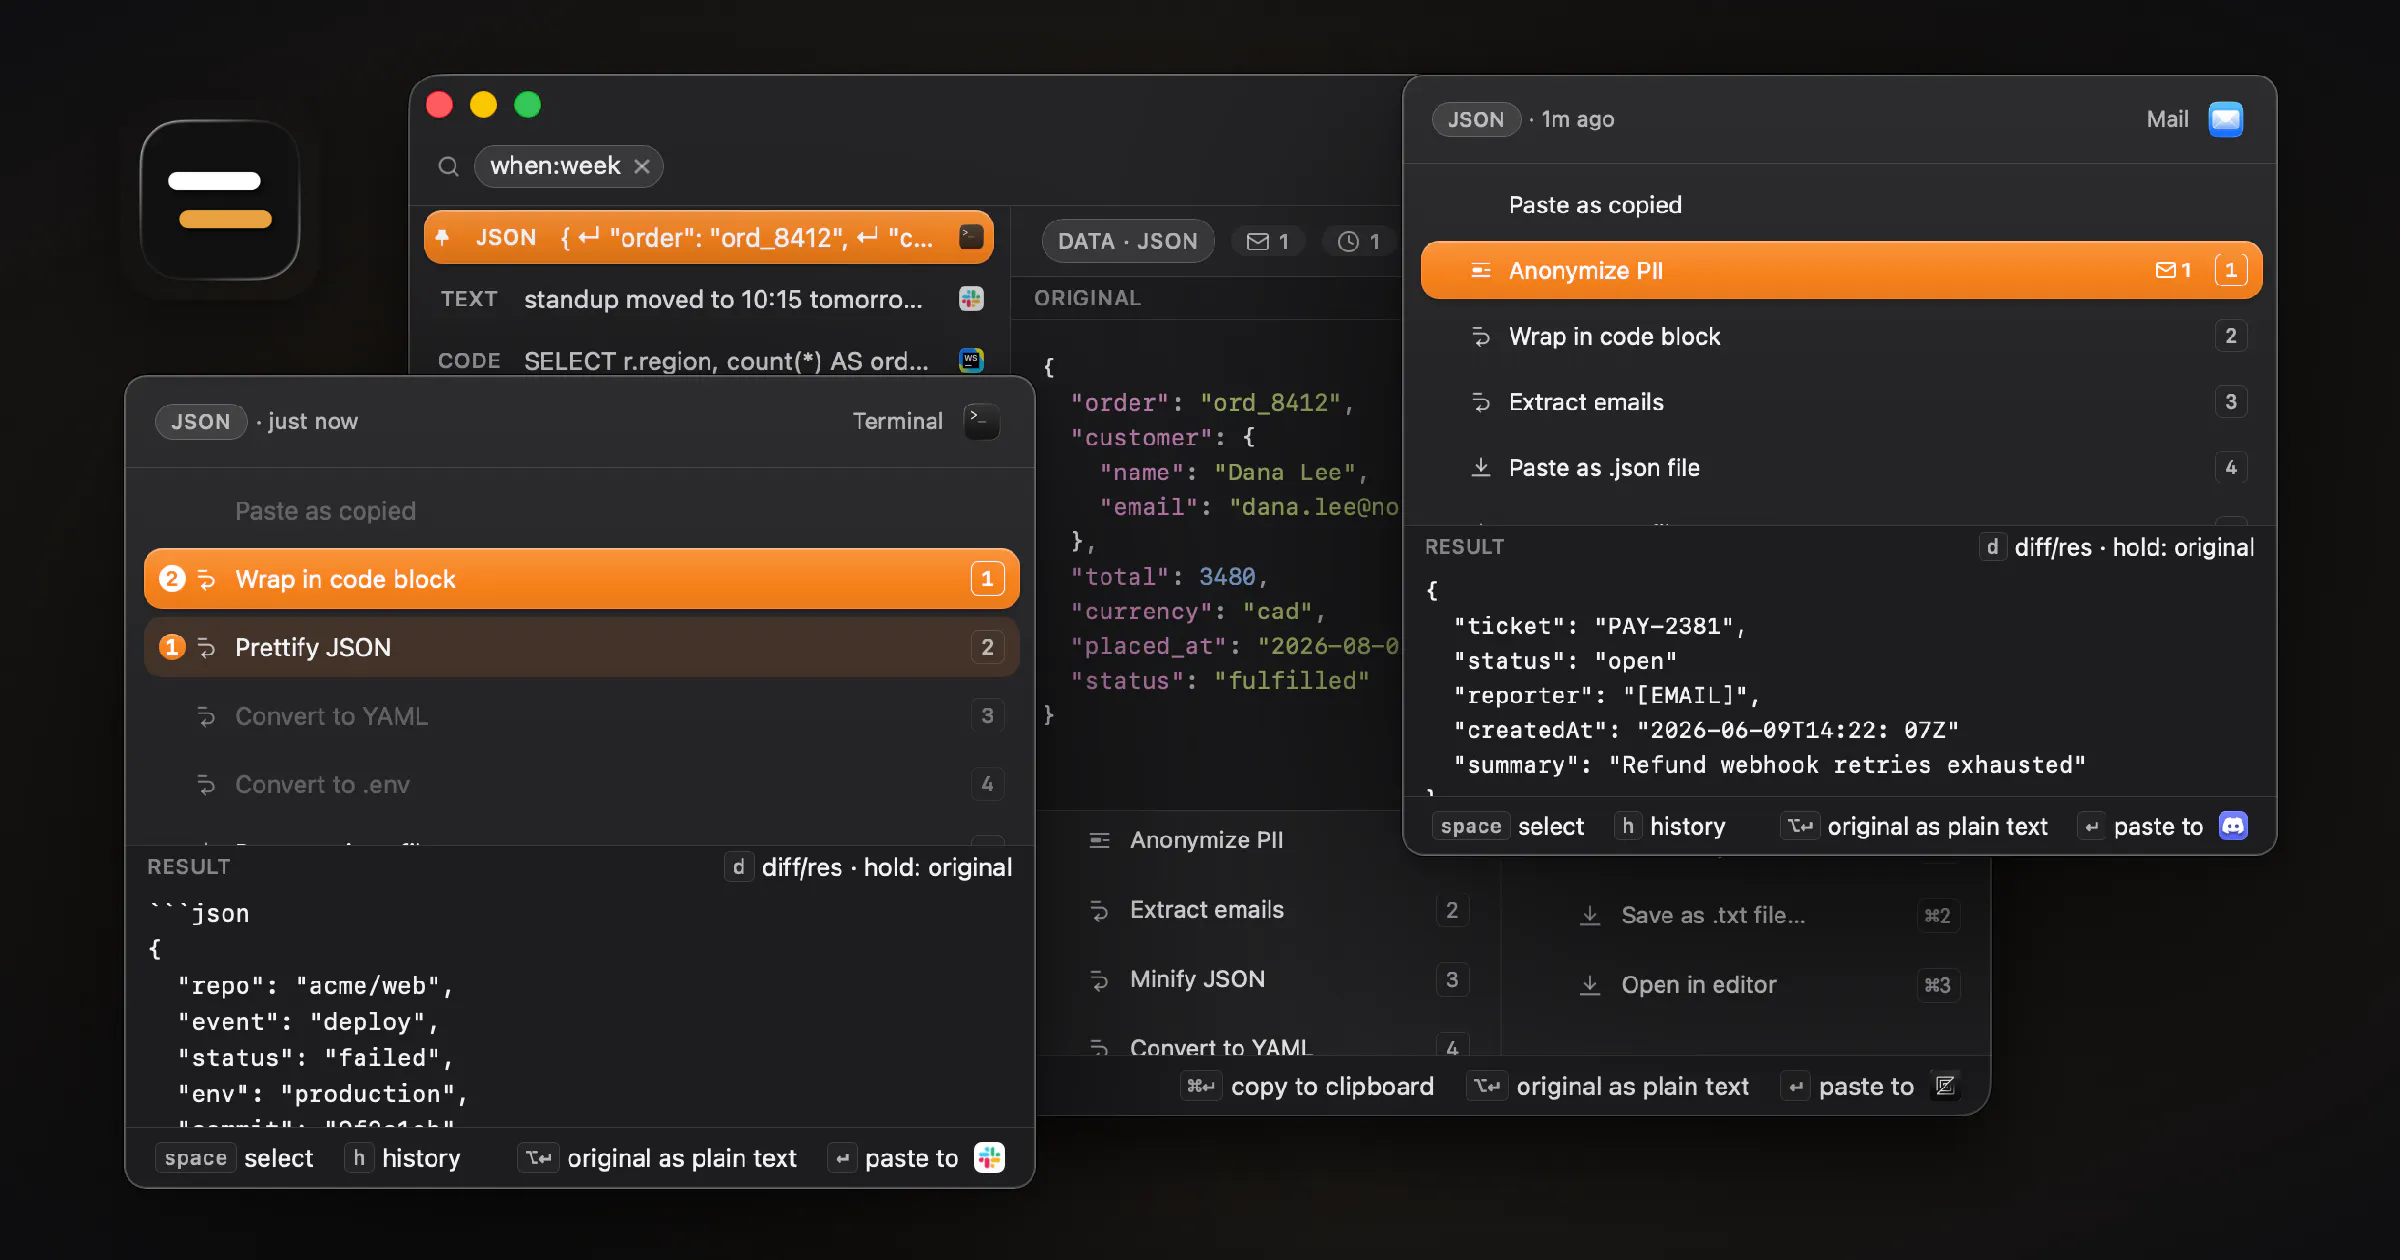Image resolution: width=2400 pixels, height=1260 pixels.
Task: Choose Extract emails in Mail popup
Action: (1841, 402)
